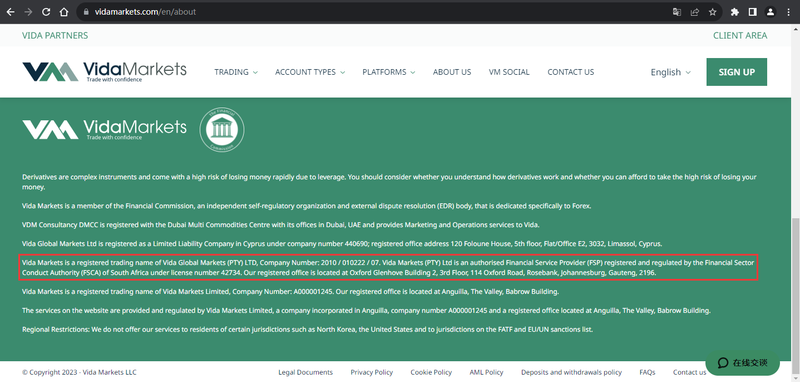Reload the current page
This screenshot has height=382, width=800.
point(46,12)
